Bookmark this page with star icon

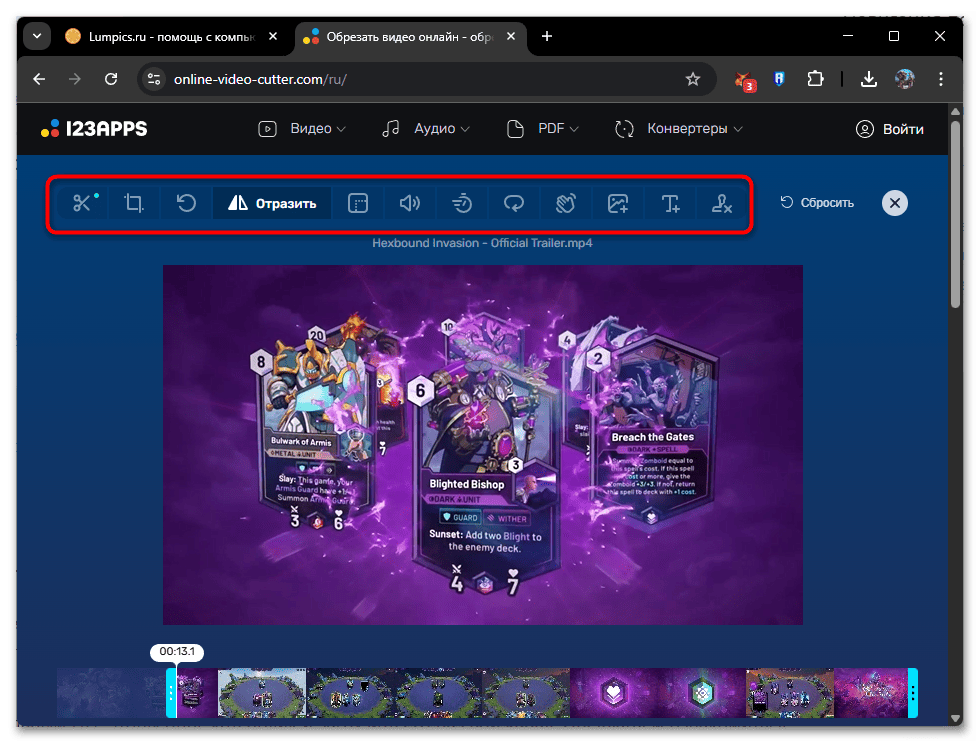pos(692,79)
